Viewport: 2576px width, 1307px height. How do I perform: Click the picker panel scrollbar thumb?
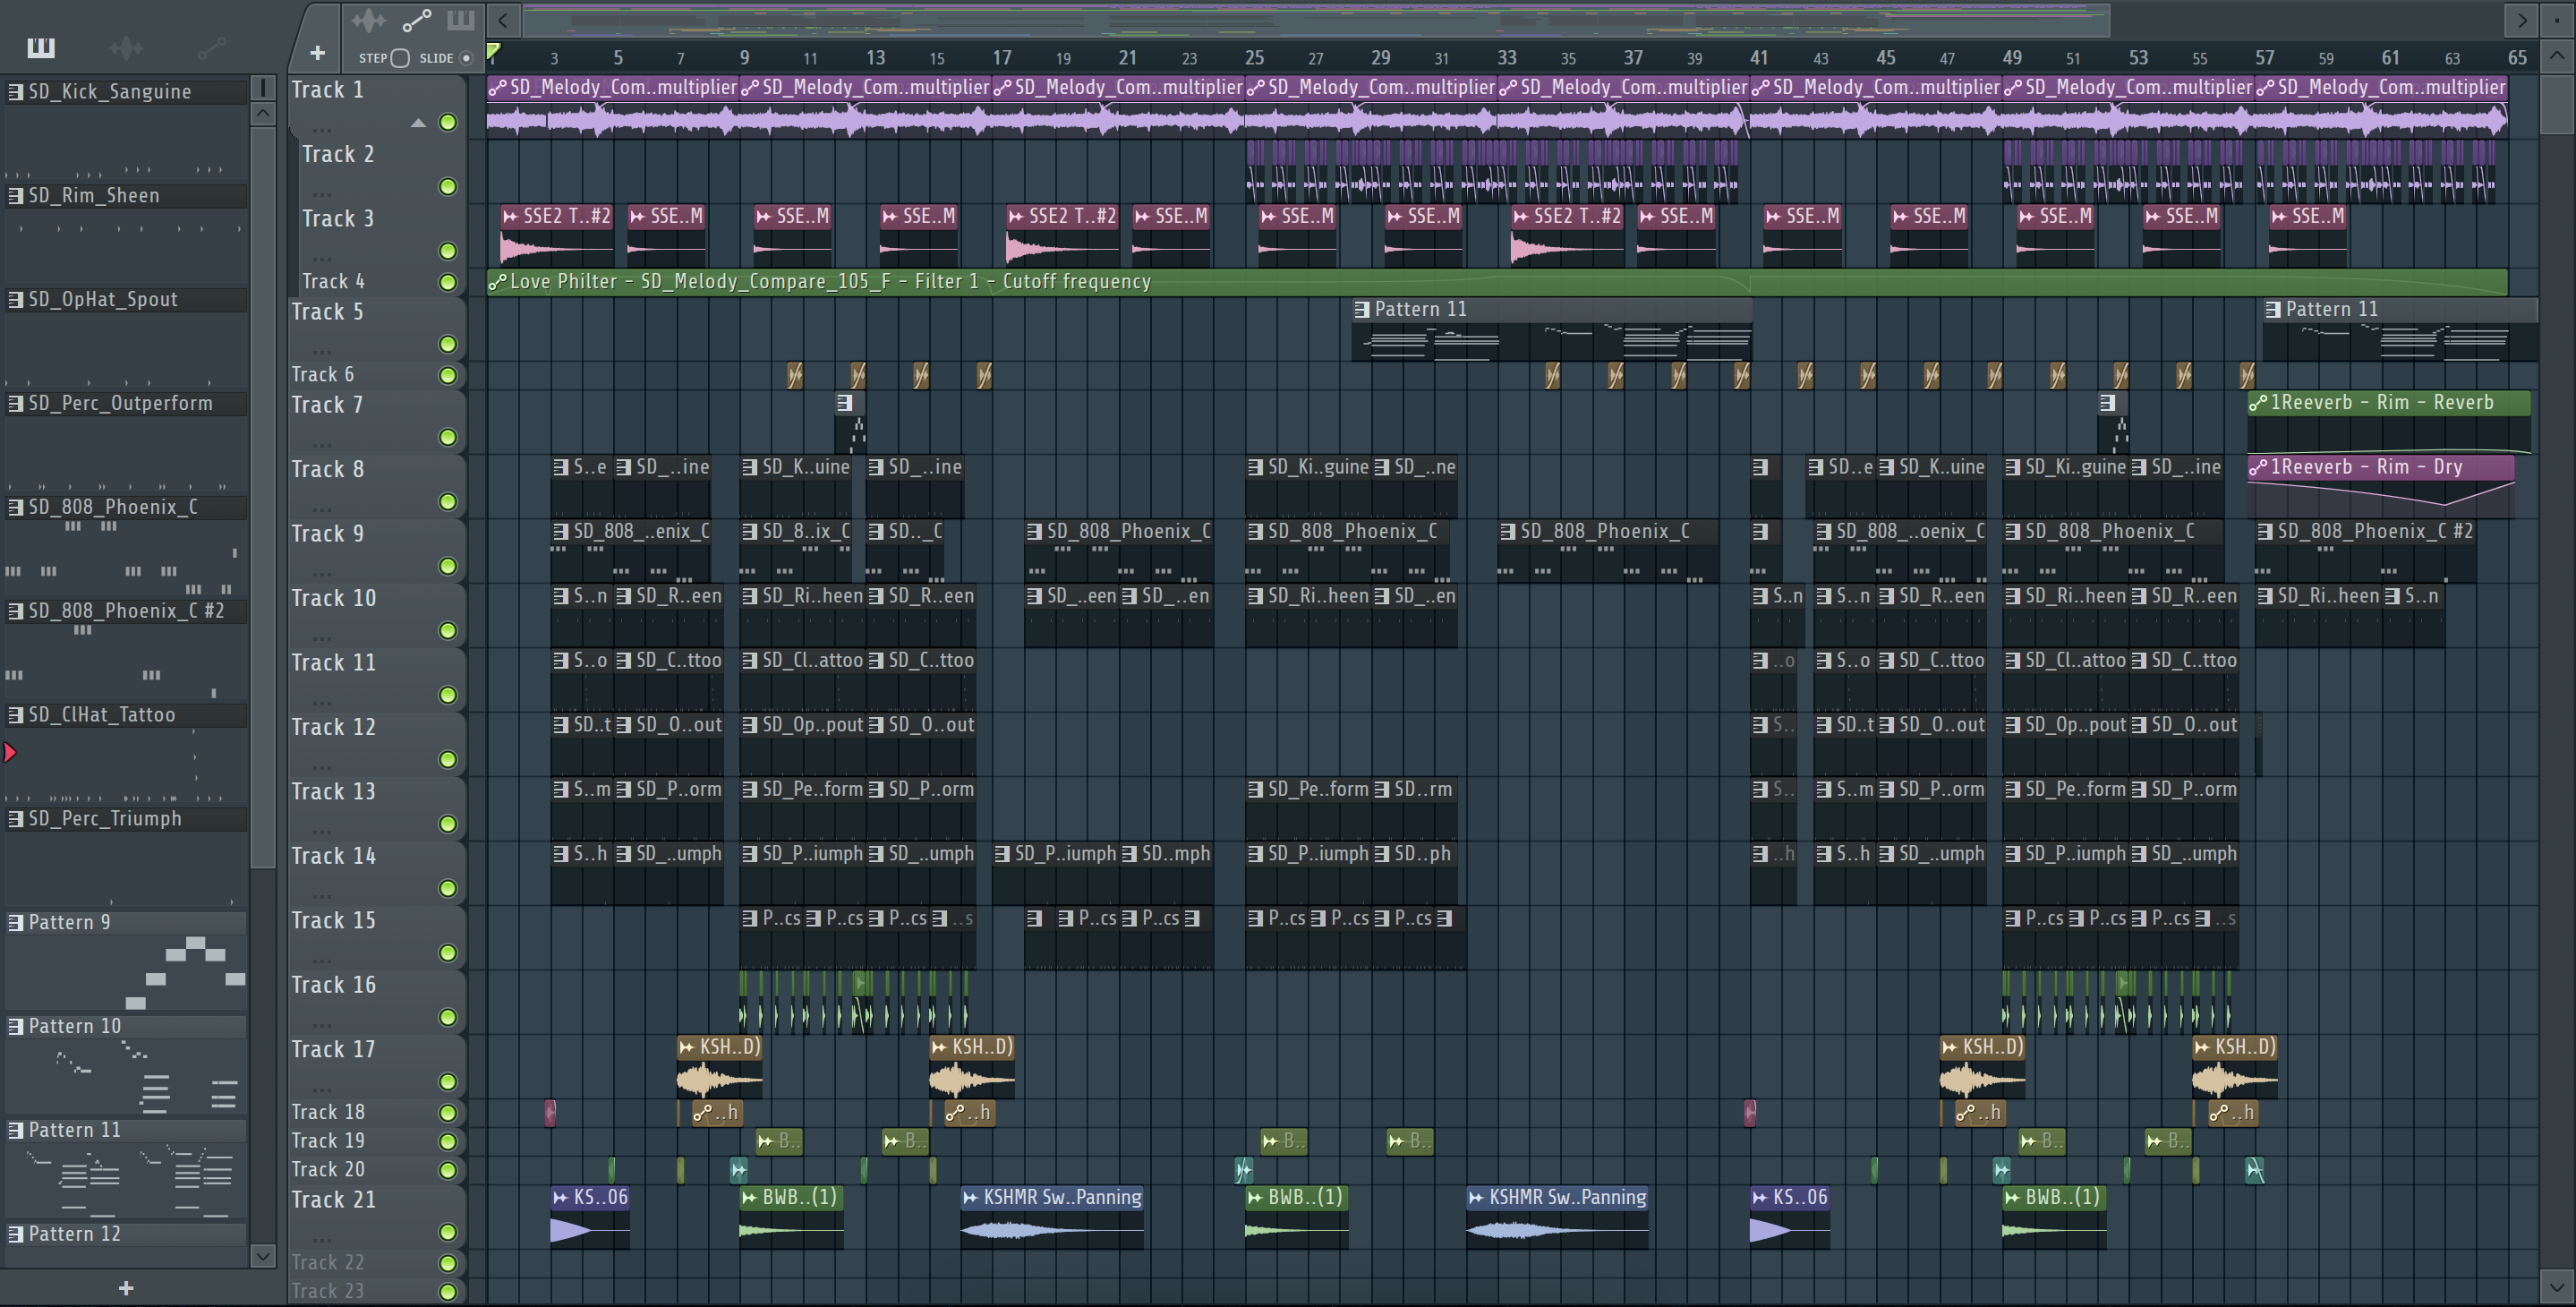click(x=263, y=497)
